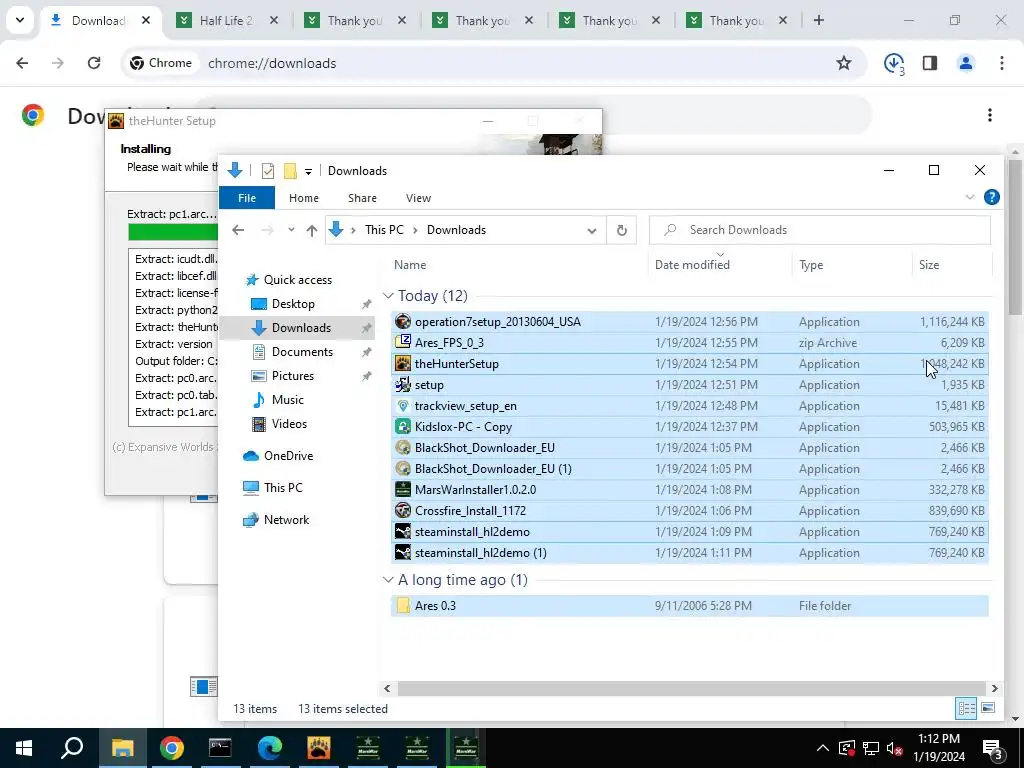Collapse the A long time ago group
The height and width of the screenshot is (768, 1024).
pos(388,580)
